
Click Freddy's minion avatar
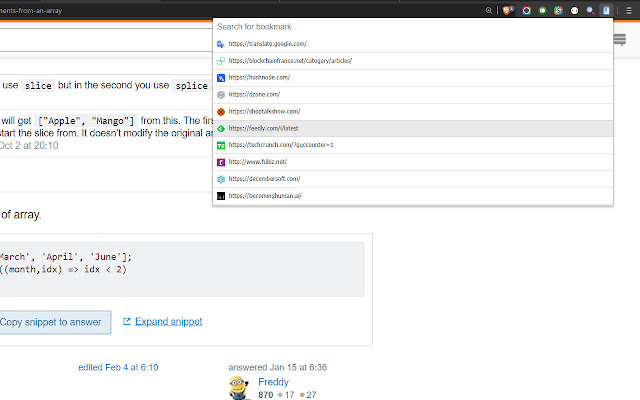point(239,388)
